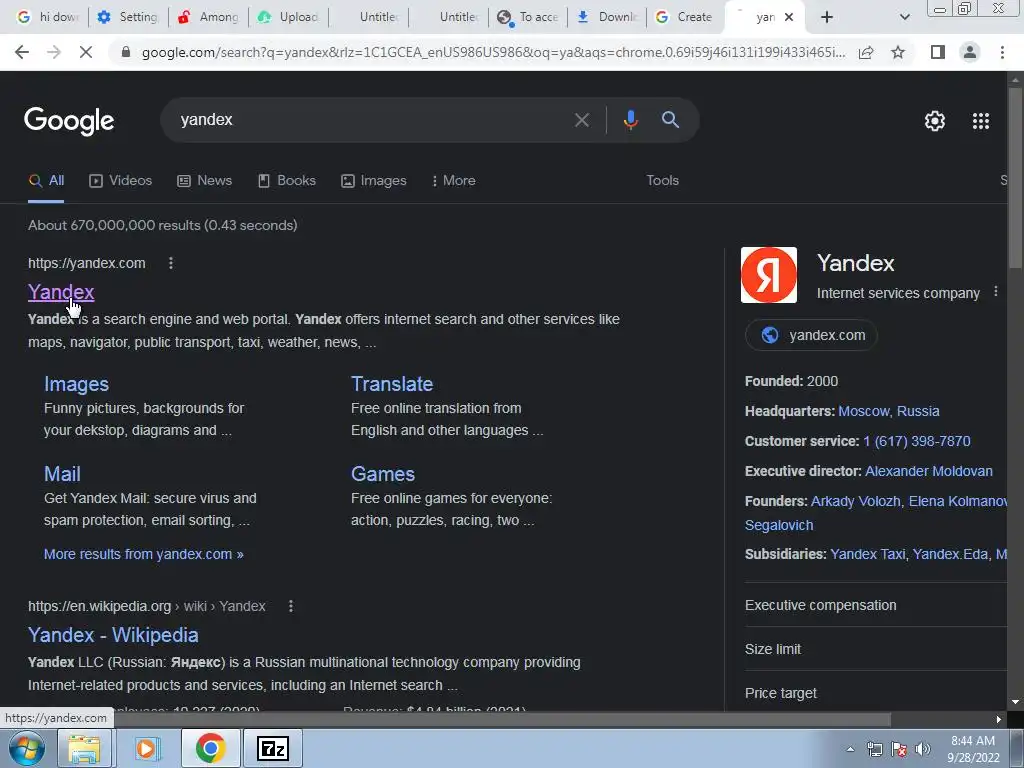Viewport: 1024px width, 768px height.
Task: Click the Action Center flag tray icon
Action: (899, 749)
